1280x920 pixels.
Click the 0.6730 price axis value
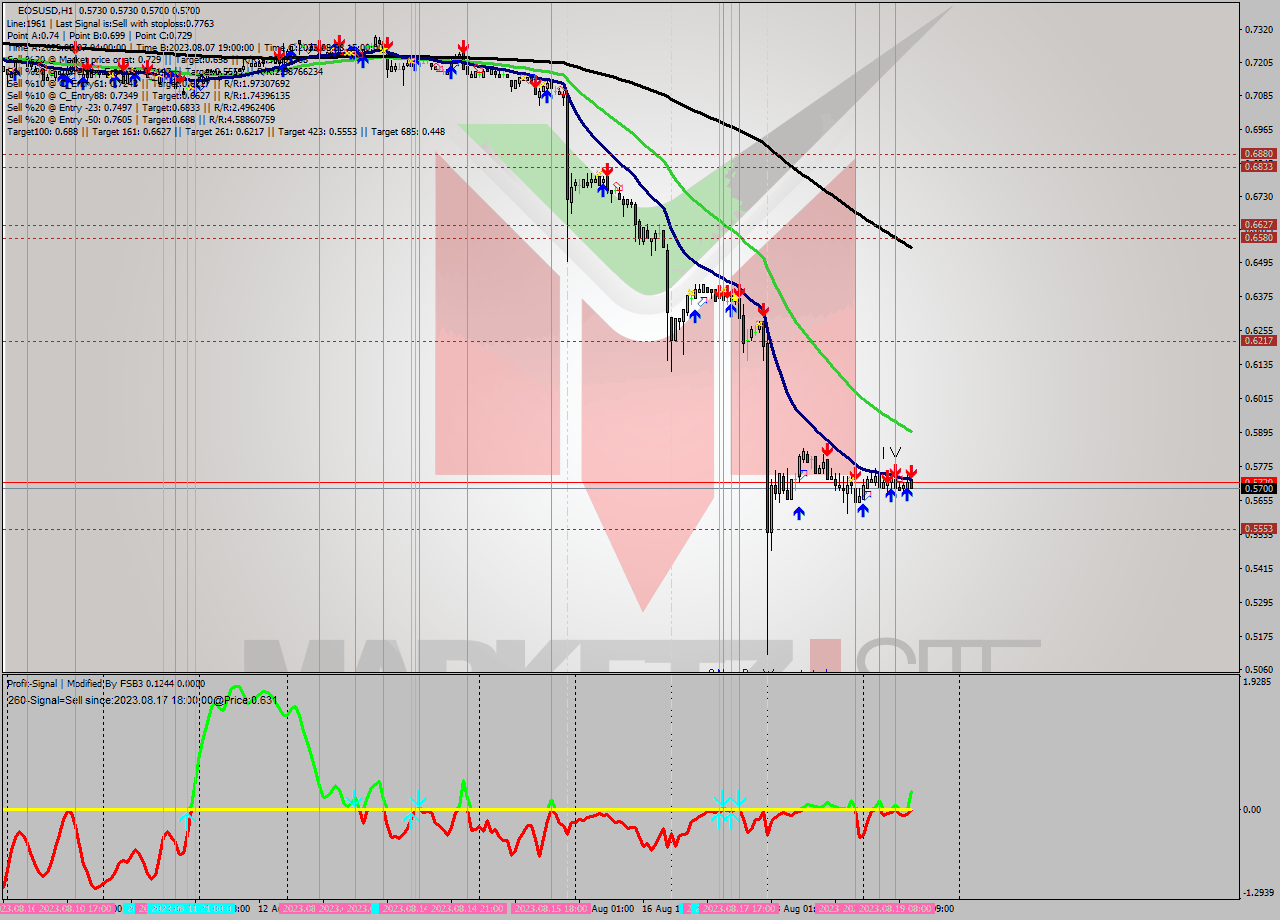1258,196
